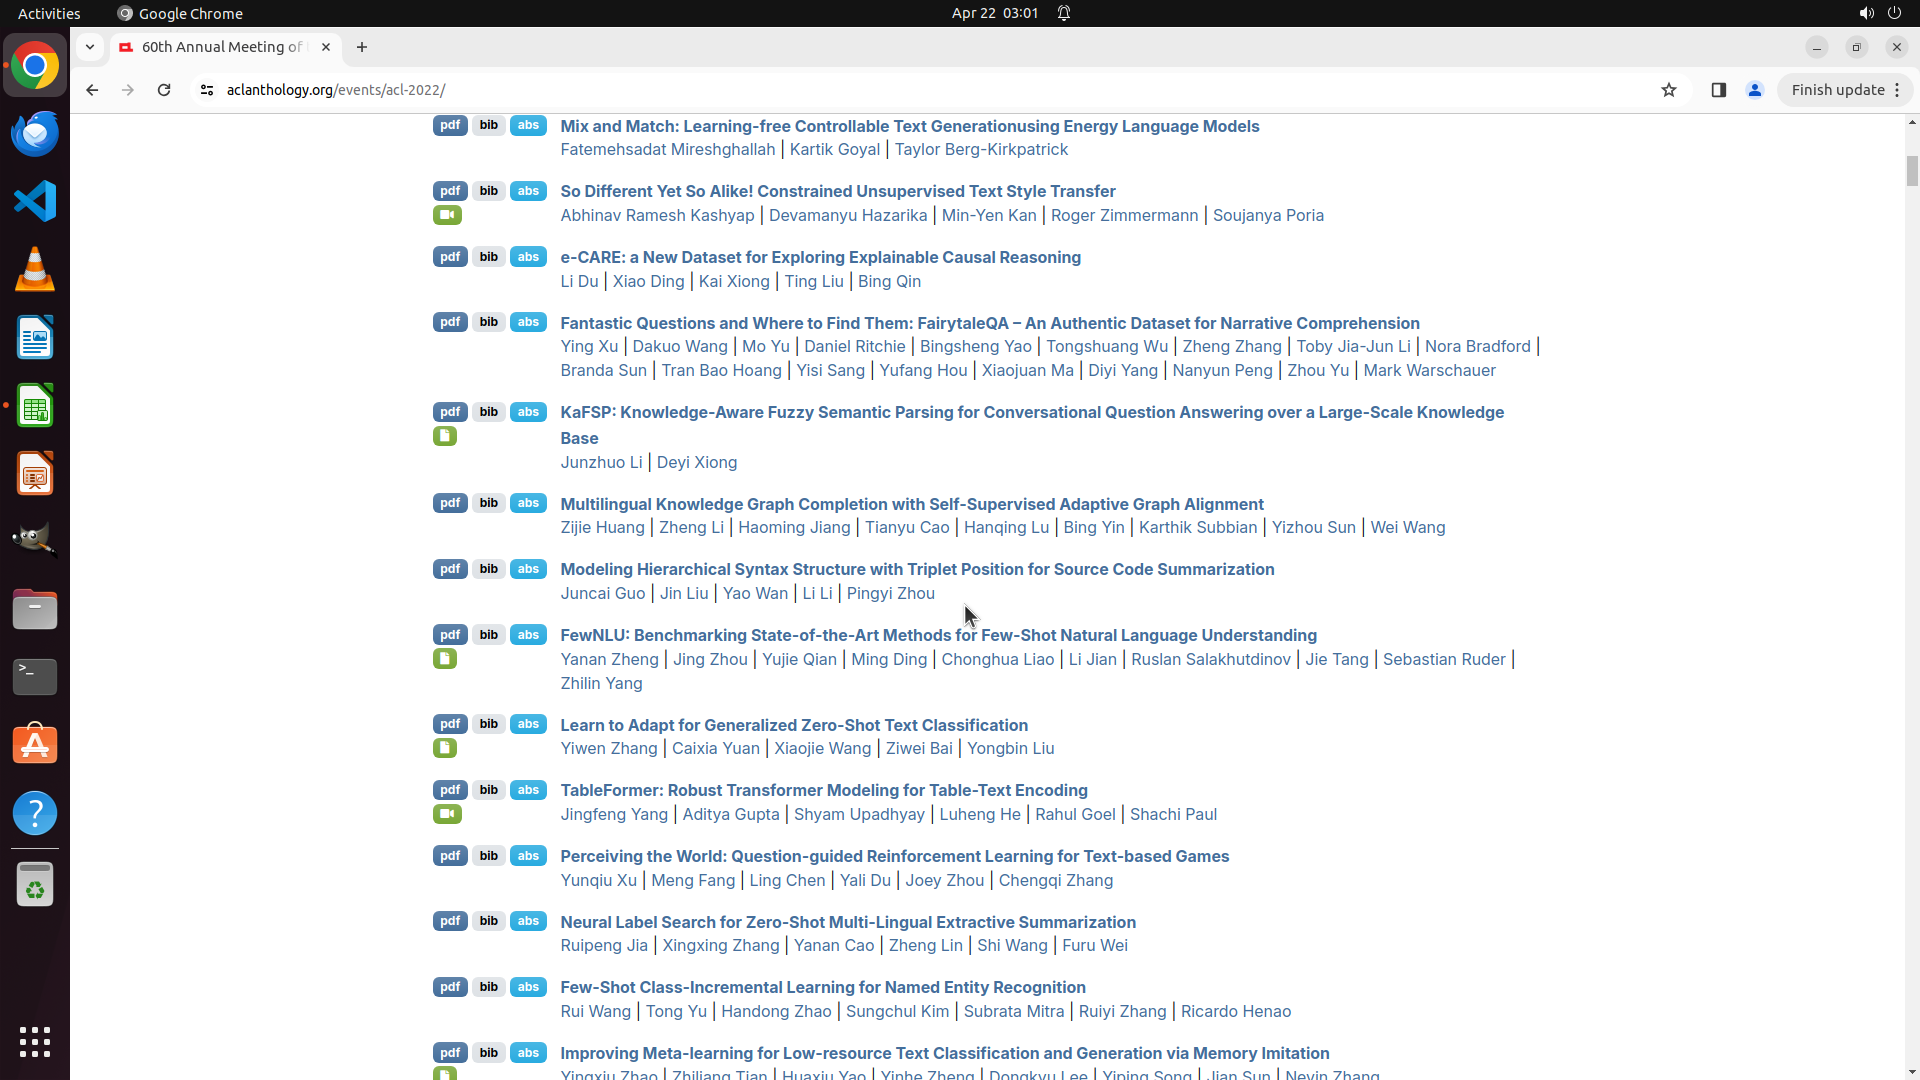Open the attachment icon for KaFSP paper
Screen dimensions: 1920x1080
(445, 436)
